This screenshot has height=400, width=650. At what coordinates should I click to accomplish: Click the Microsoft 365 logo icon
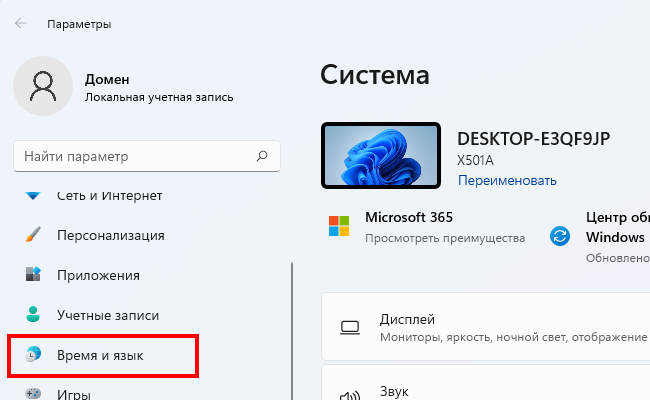[x=339, y=226]
